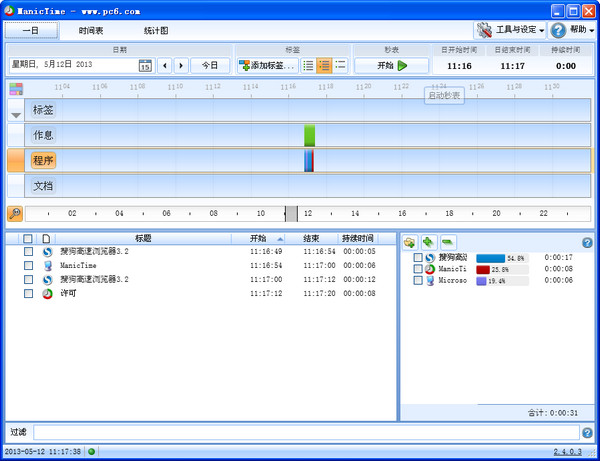
Task: Click the status indicator green dot
Action: pyautogui.click(x=92, y=452)
